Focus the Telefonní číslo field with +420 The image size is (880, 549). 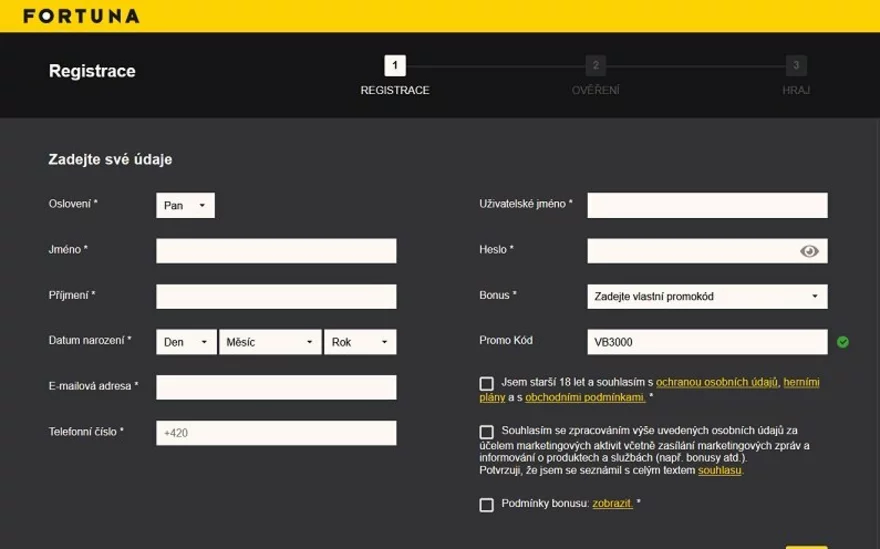(276, 433)
